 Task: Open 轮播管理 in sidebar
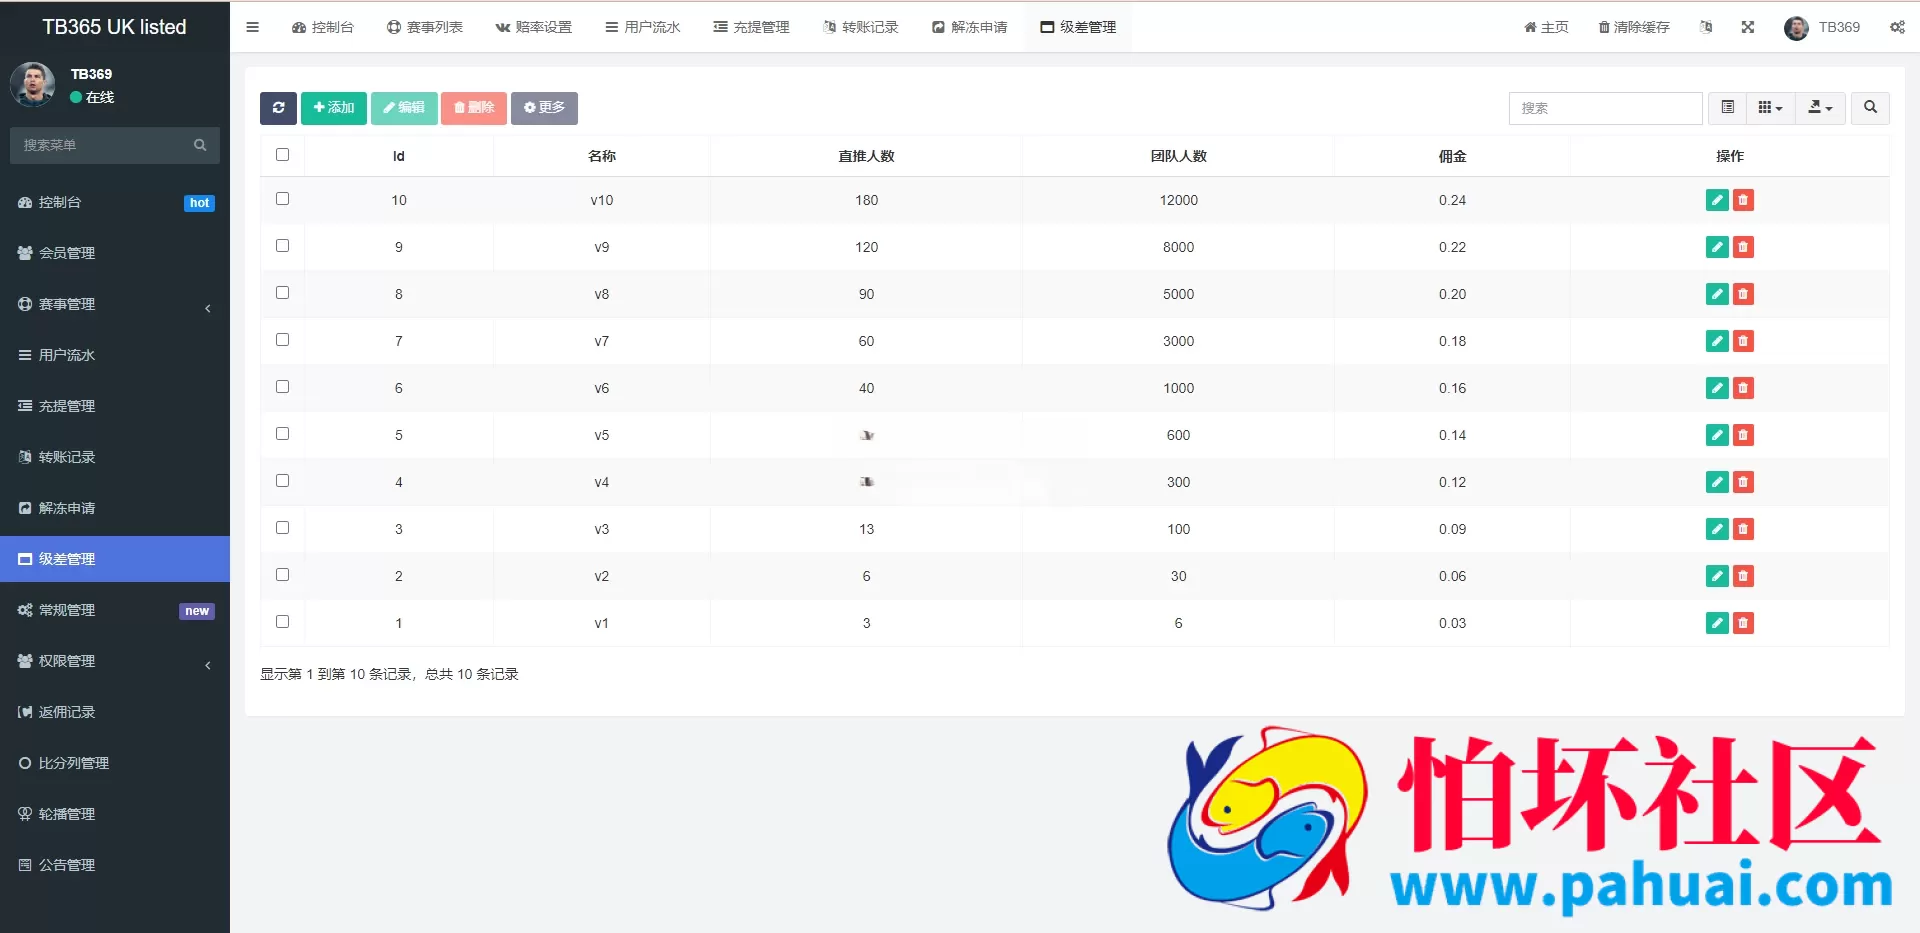115,814
